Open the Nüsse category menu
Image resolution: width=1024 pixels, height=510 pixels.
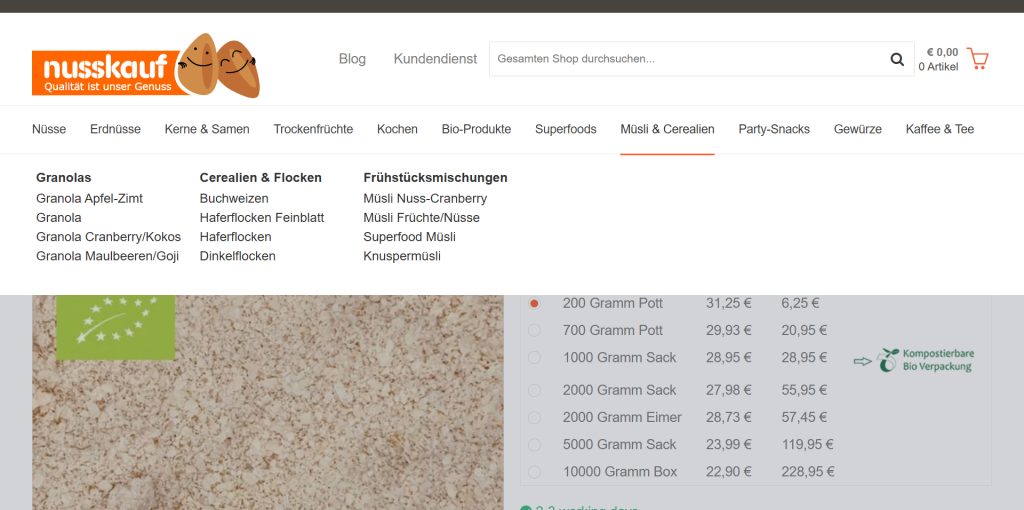click(x=49, y=129)
